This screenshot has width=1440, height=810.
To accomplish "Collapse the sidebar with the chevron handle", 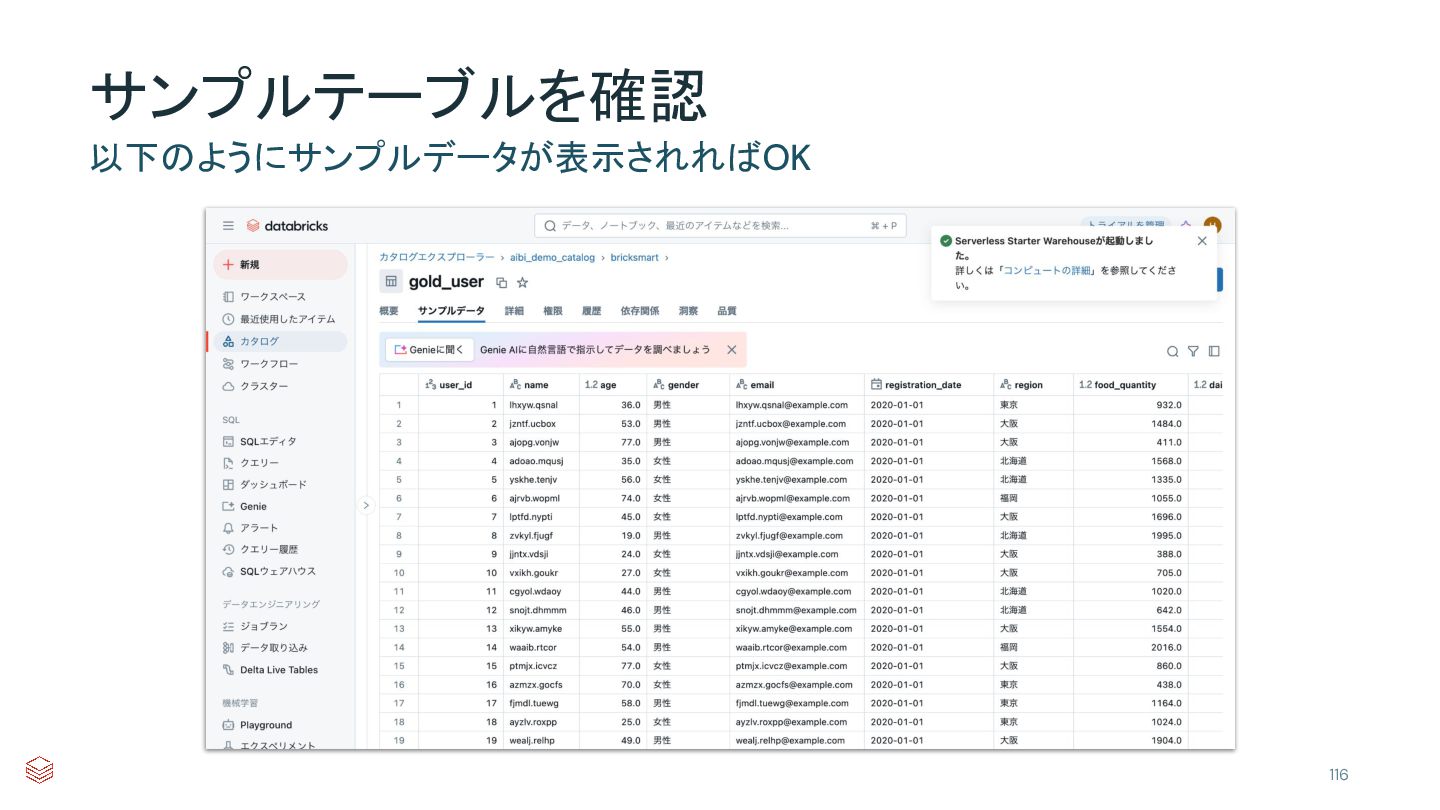I will (x=365, y=506).
